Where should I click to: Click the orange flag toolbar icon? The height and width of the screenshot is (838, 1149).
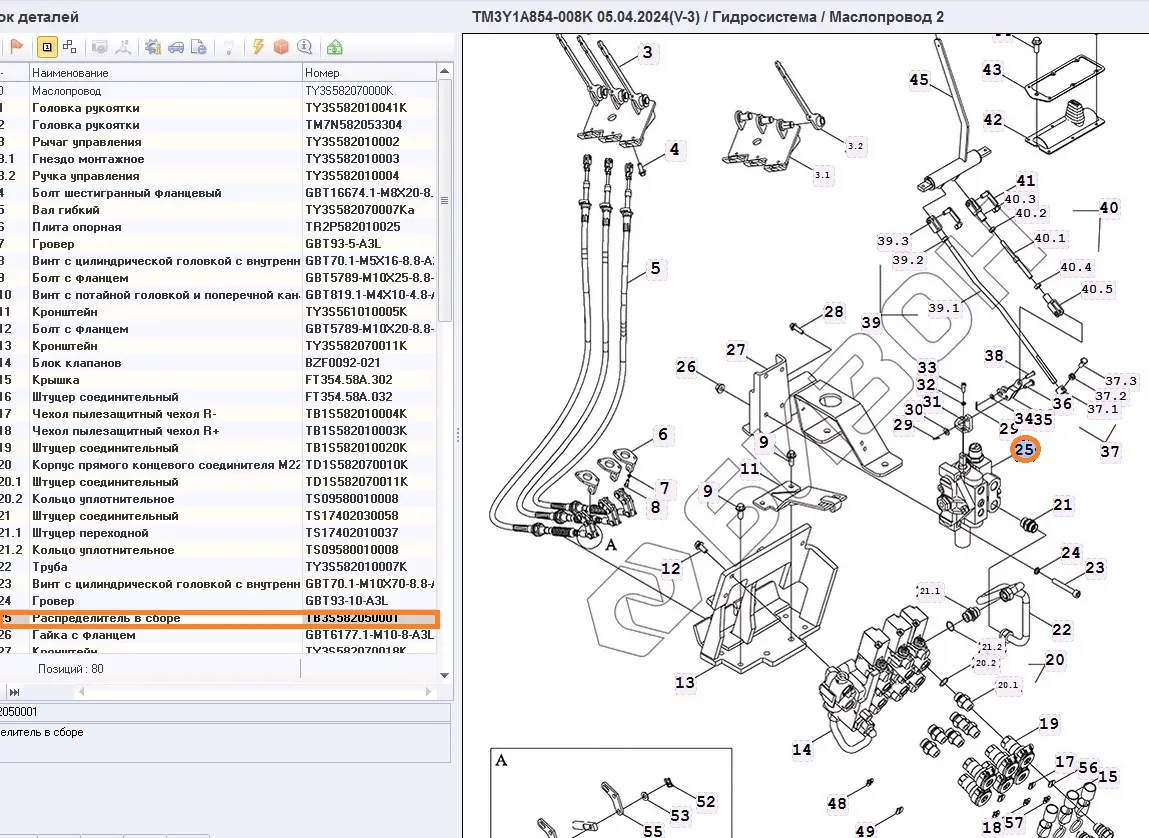(17, 47)
